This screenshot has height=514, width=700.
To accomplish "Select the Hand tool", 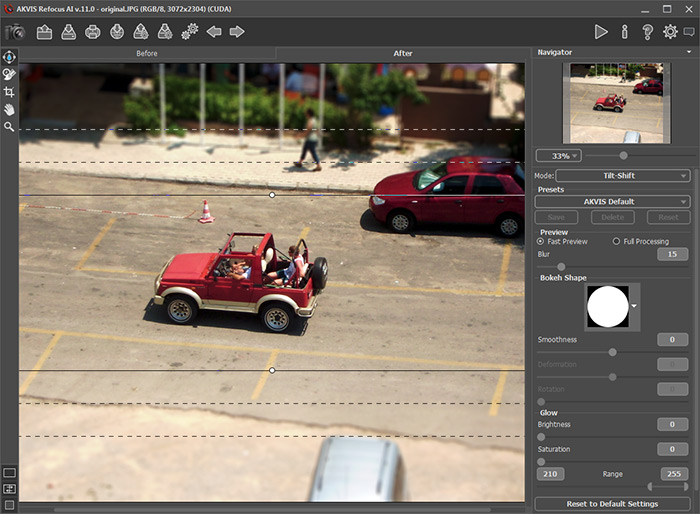I will point(9,109).
